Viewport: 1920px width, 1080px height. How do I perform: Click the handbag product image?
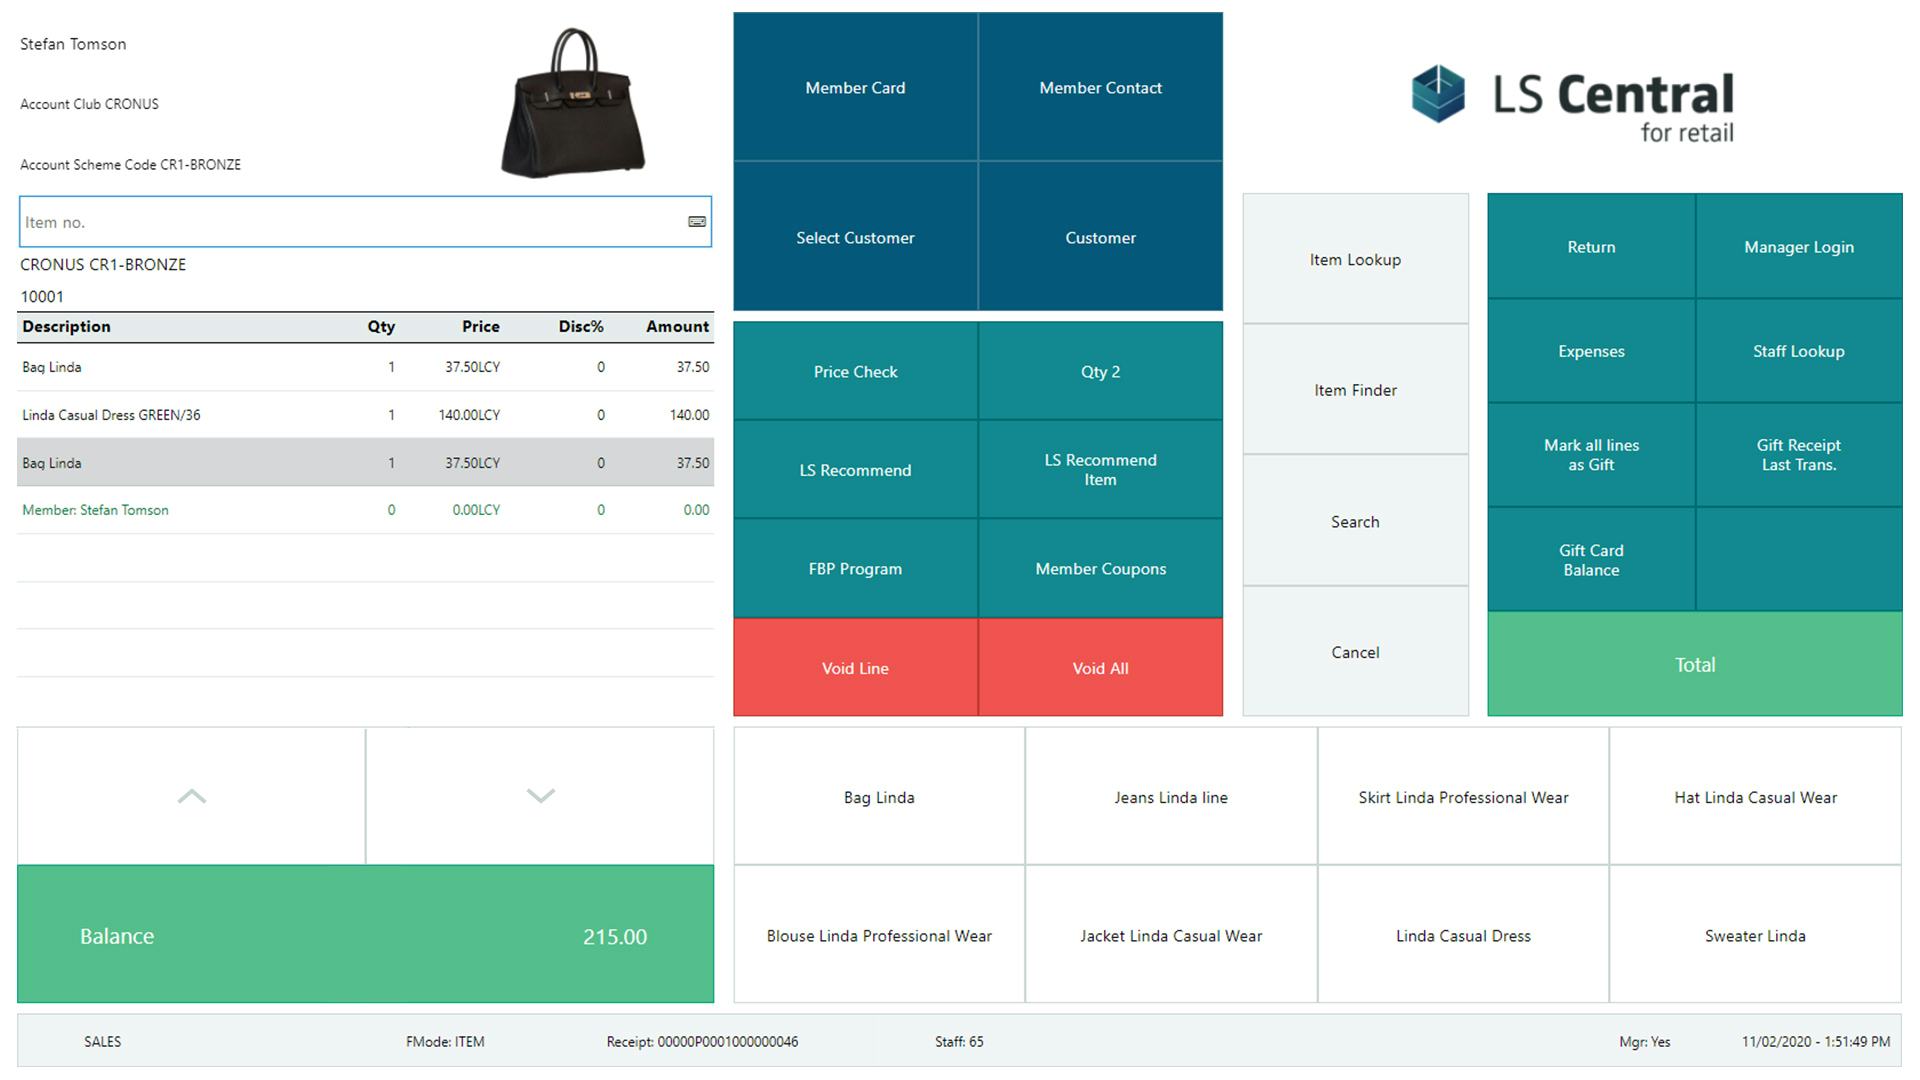[x=573, y=103]
